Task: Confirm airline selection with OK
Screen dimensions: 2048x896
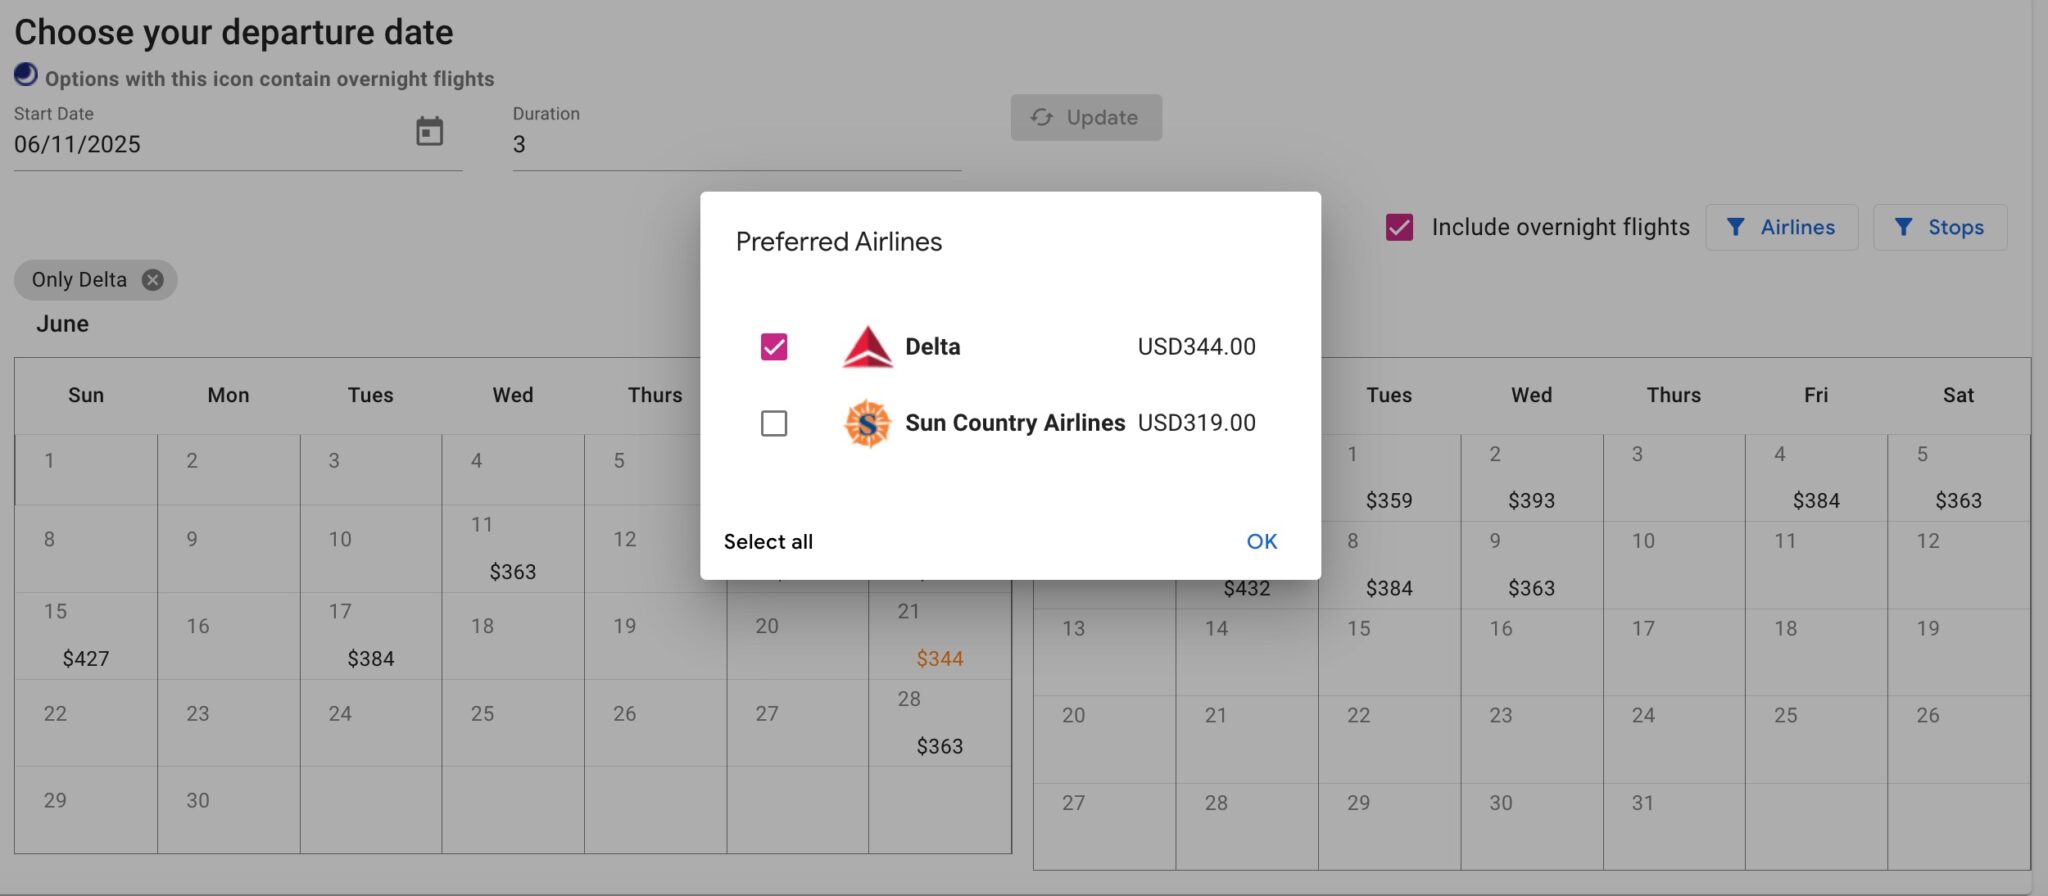Action: (1261, 541)
